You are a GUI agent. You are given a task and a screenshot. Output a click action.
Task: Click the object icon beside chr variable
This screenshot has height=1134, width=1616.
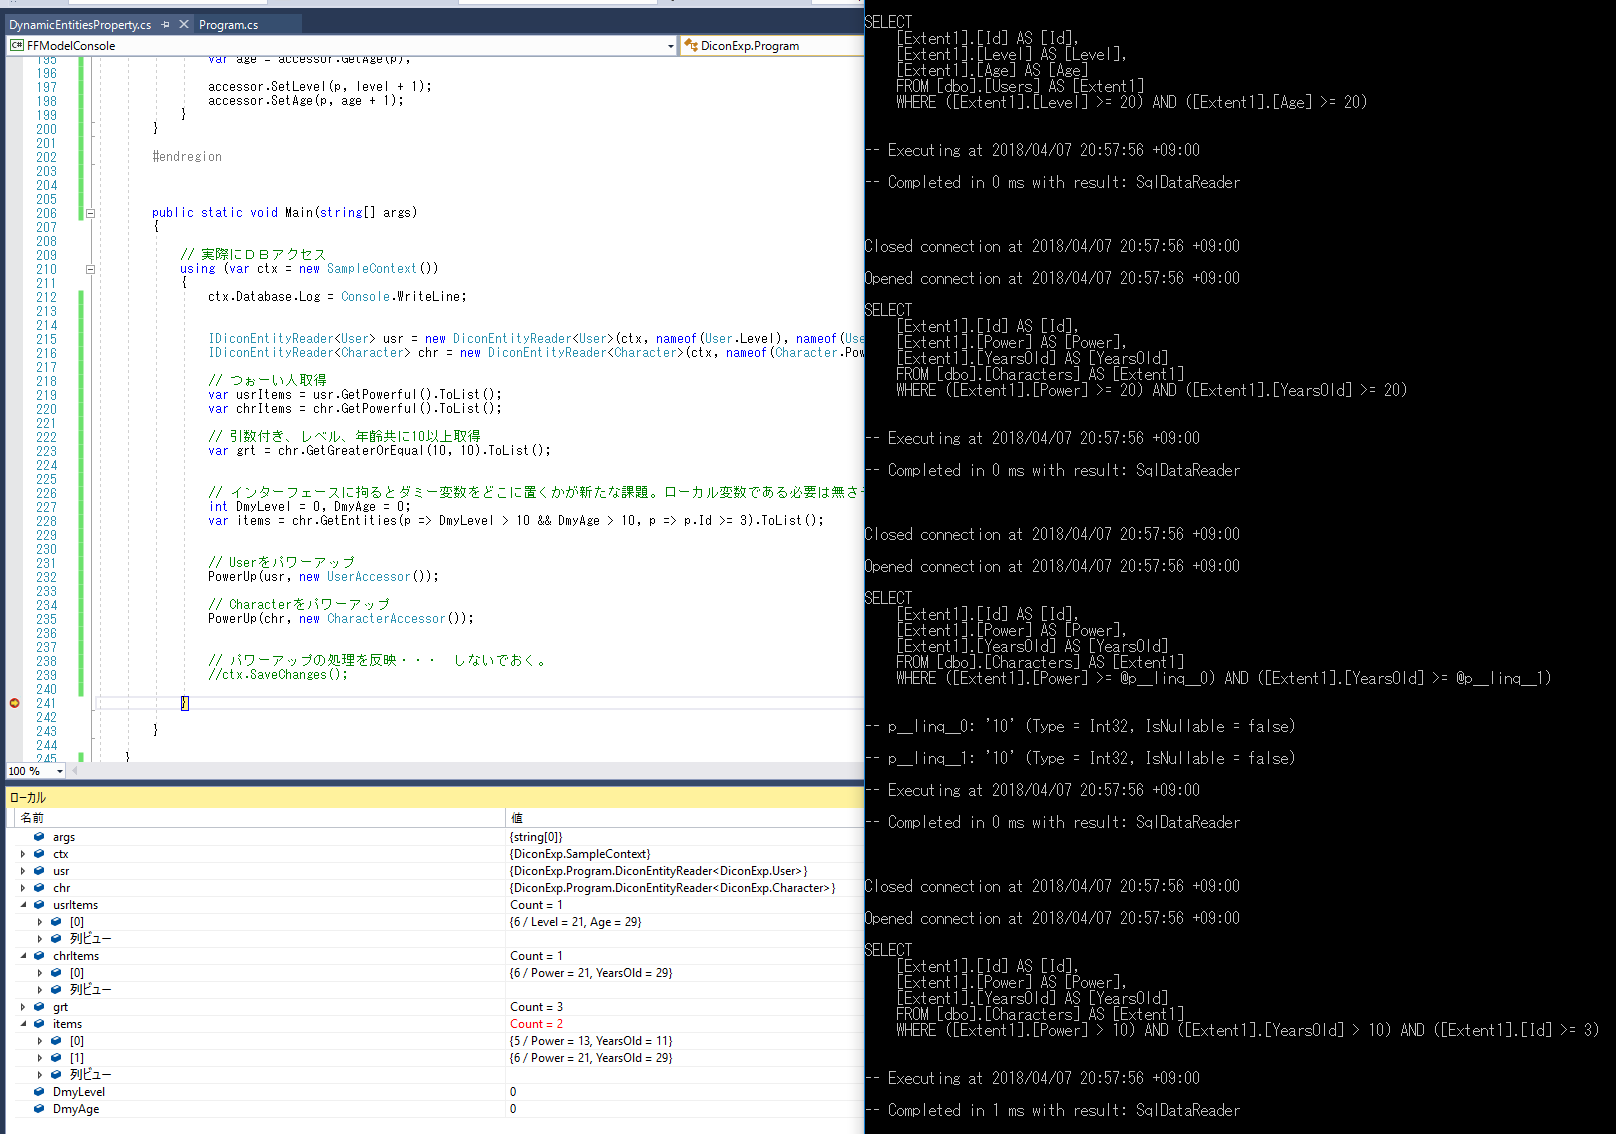[38, 887]
